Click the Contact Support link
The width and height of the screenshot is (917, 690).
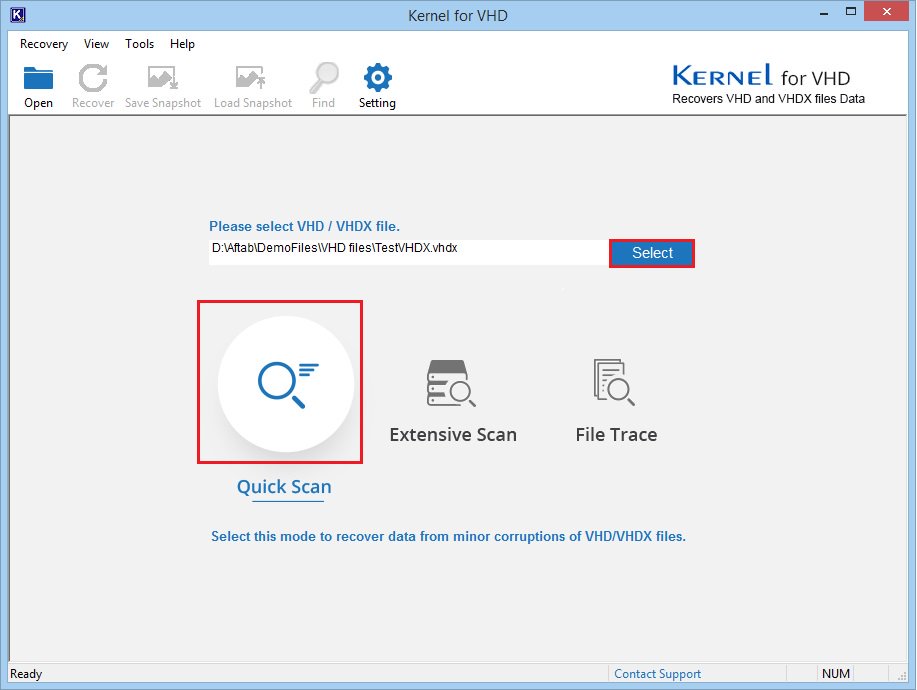[657, 674]
